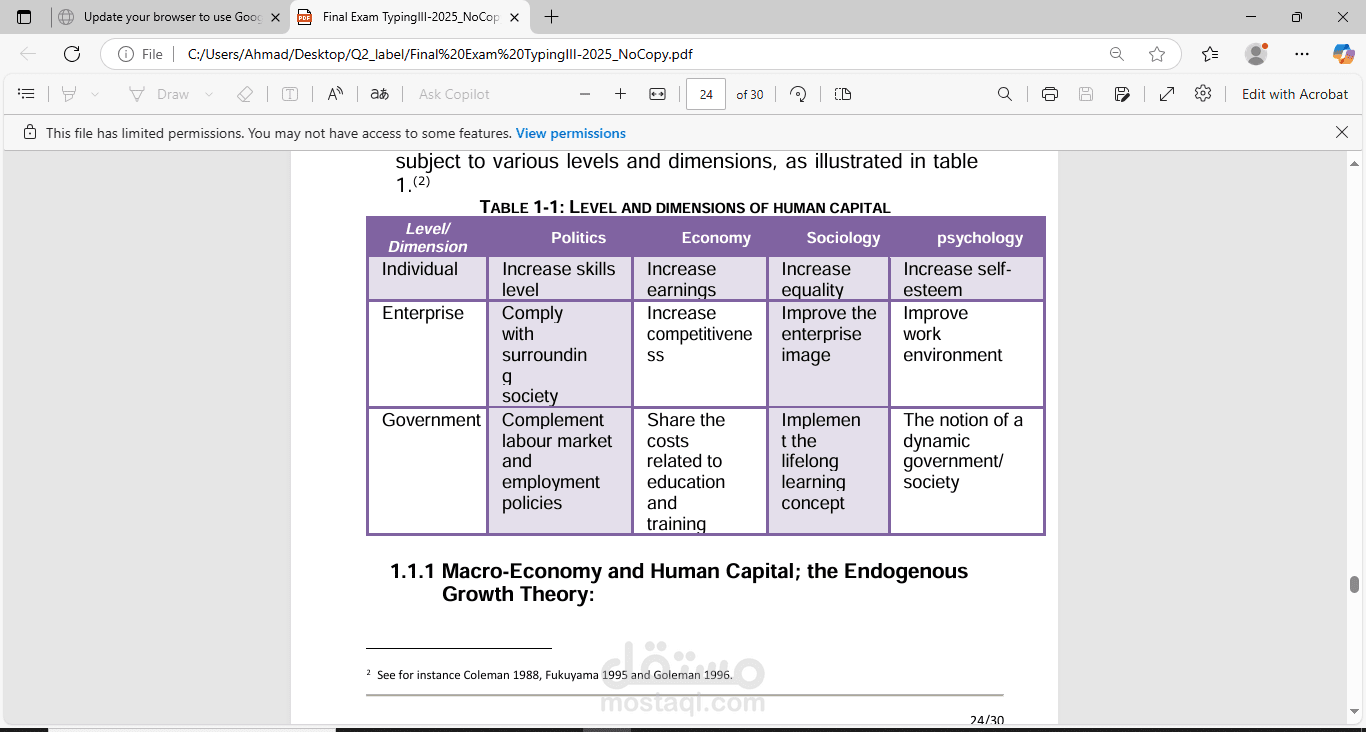1366x732 pixels.
Task: Click the Government row label
Action: coord(431,420)
